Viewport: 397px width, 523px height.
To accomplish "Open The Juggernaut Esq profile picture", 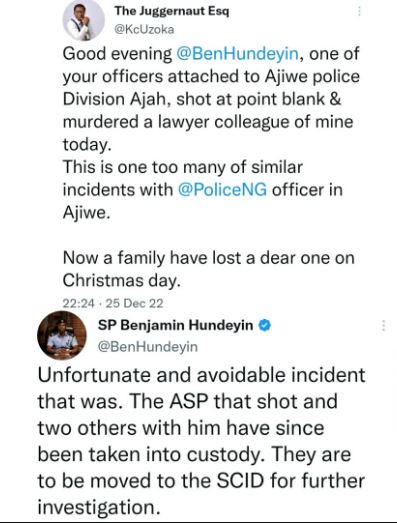I will pyautogui.click(x=83, y=21).
